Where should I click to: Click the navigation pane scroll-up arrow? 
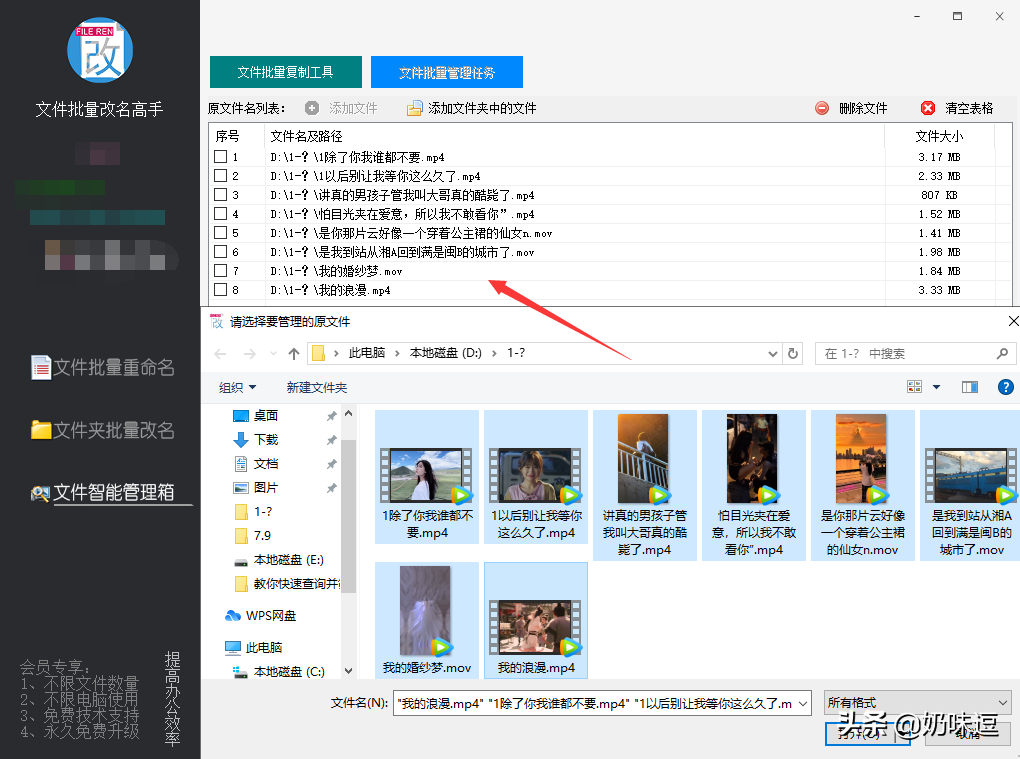(349, 414)
